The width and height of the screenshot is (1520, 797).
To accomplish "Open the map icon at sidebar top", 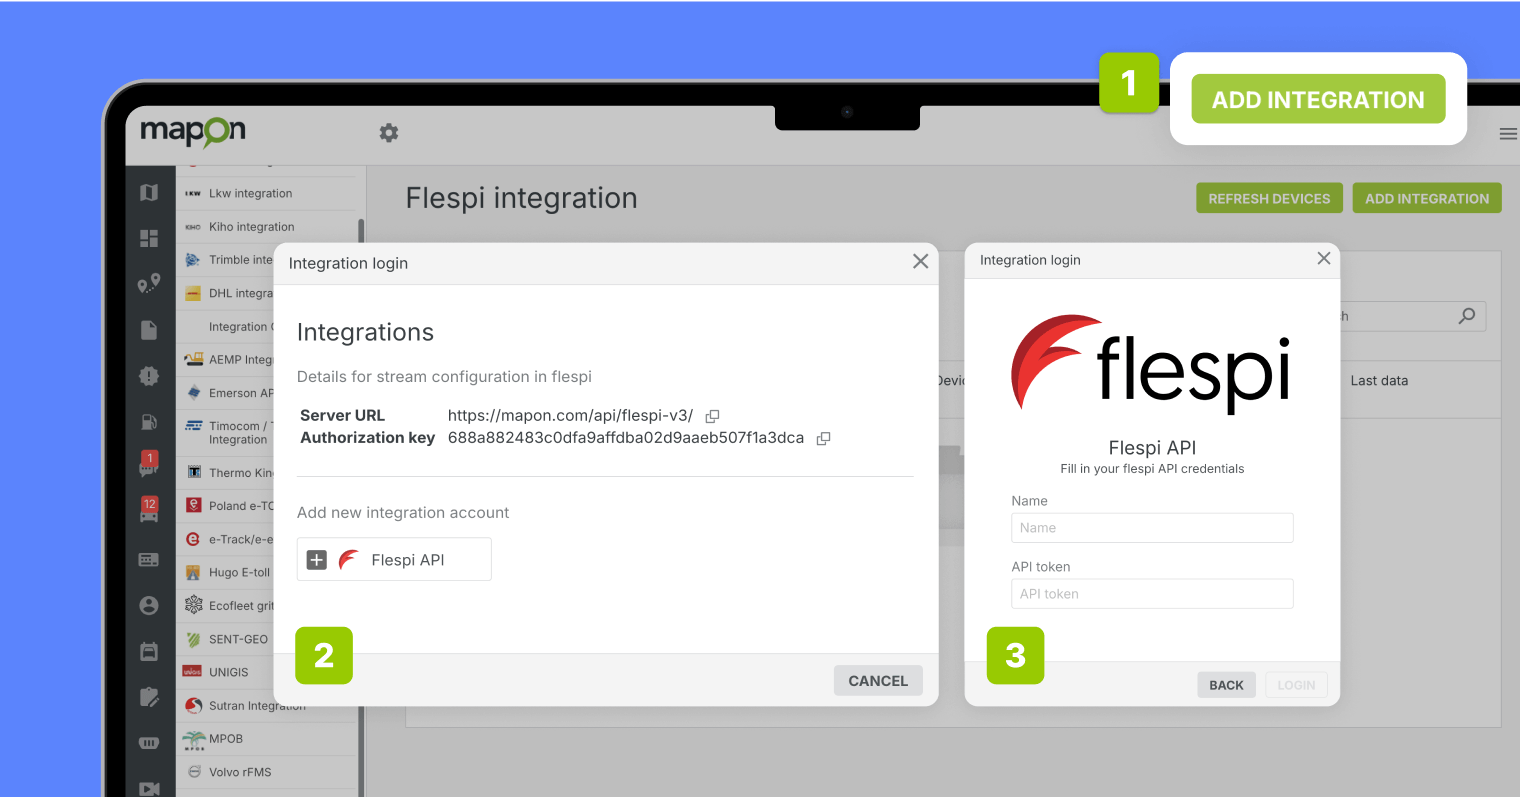I will (150, 193).
